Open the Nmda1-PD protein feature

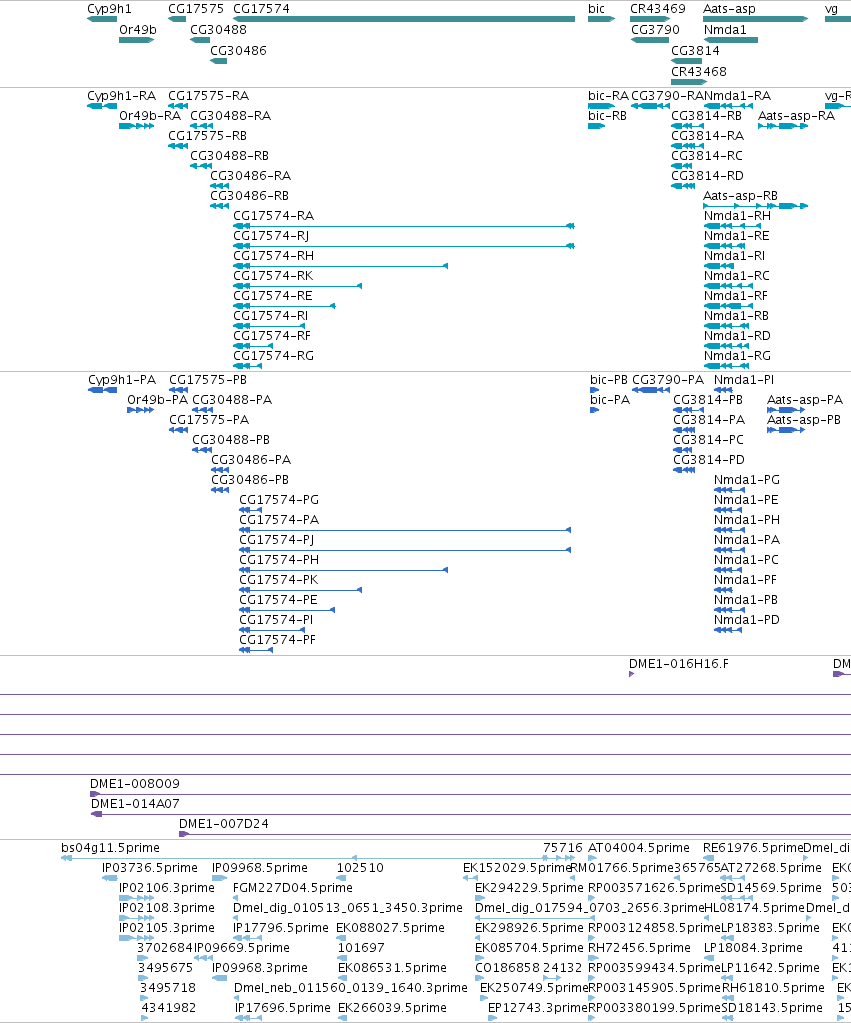728,630
